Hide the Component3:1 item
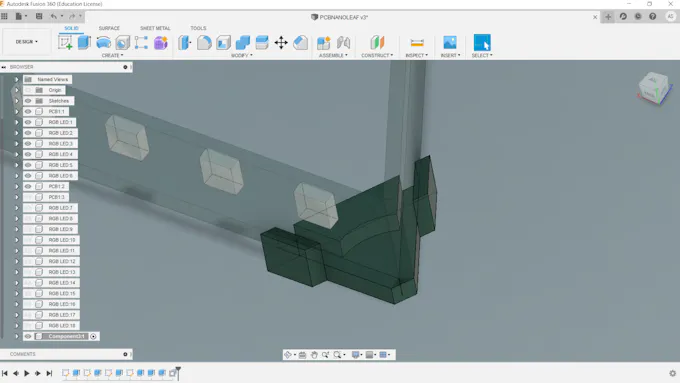The width and height of the screenshot is (680, 383). 28,336
